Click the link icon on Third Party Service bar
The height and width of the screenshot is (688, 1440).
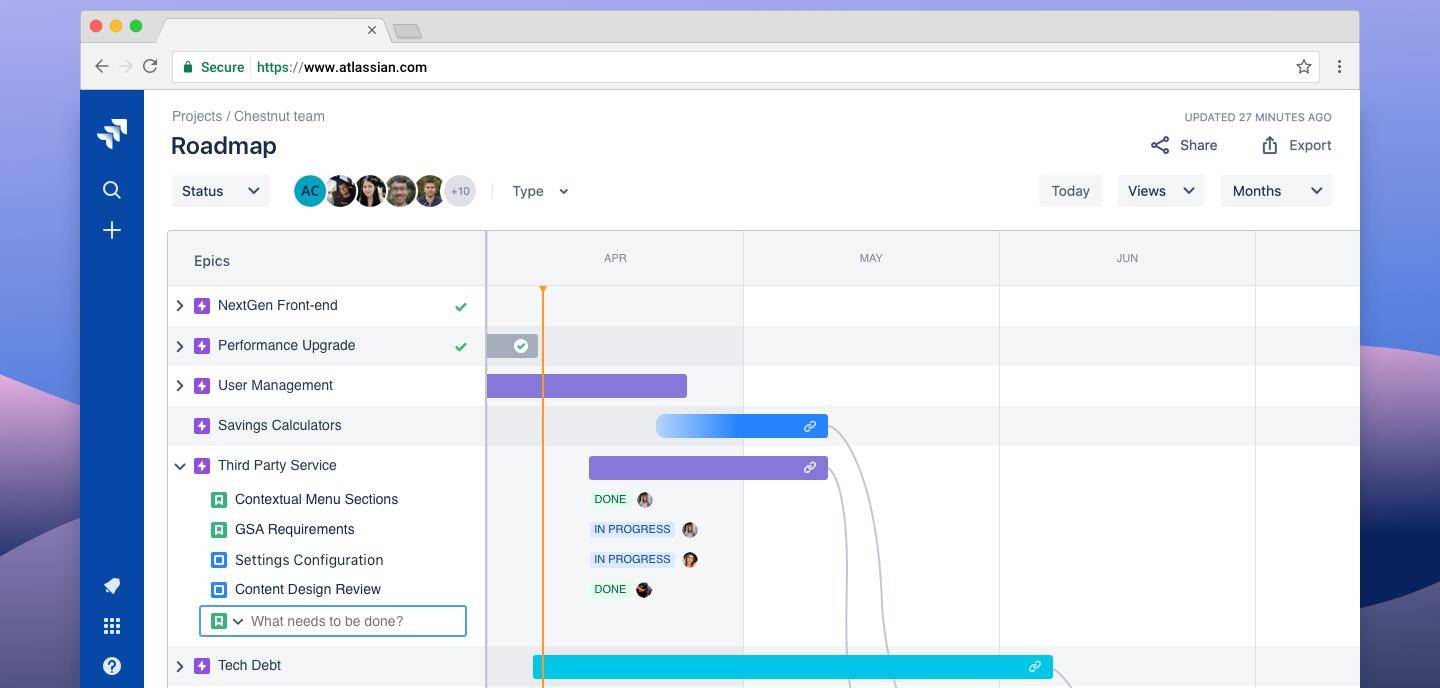tap(810, 467)
